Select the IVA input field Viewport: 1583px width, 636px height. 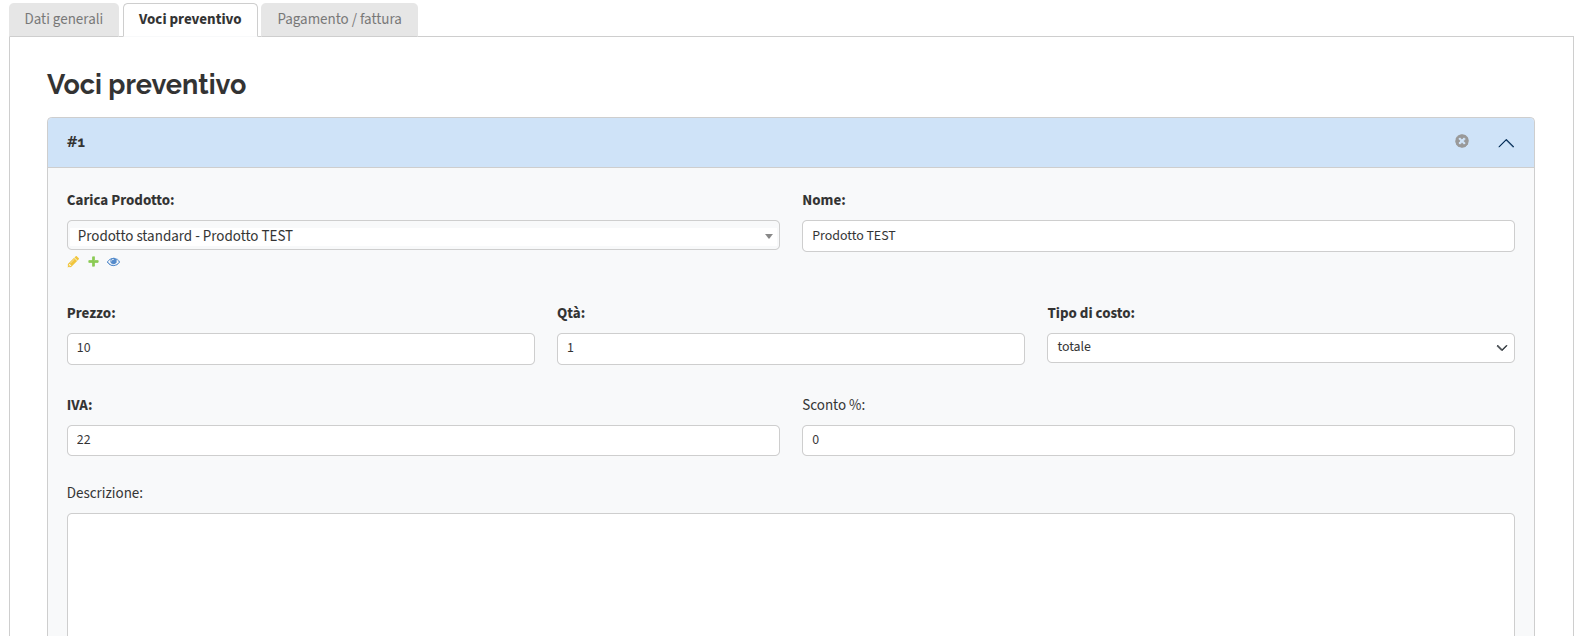pyautogui.click(x=423, y=440)
